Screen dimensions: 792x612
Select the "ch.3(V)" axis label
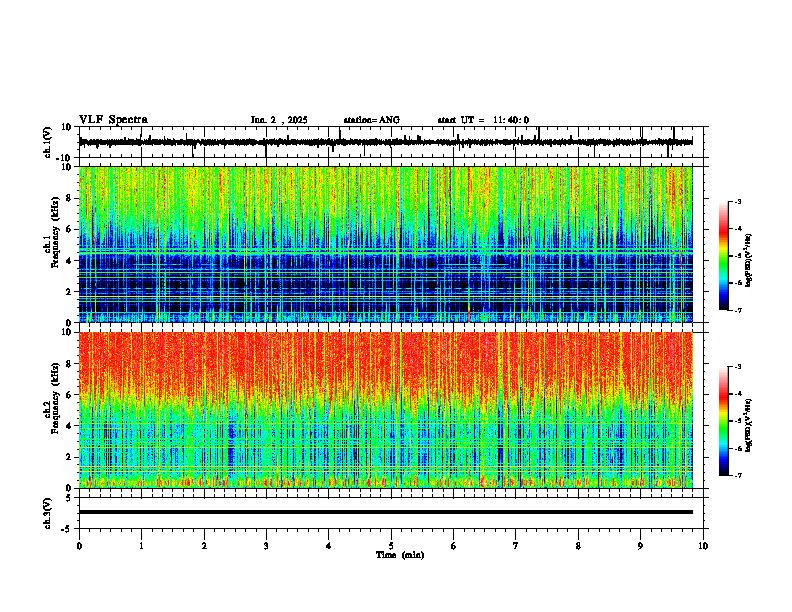pos(48,513)
